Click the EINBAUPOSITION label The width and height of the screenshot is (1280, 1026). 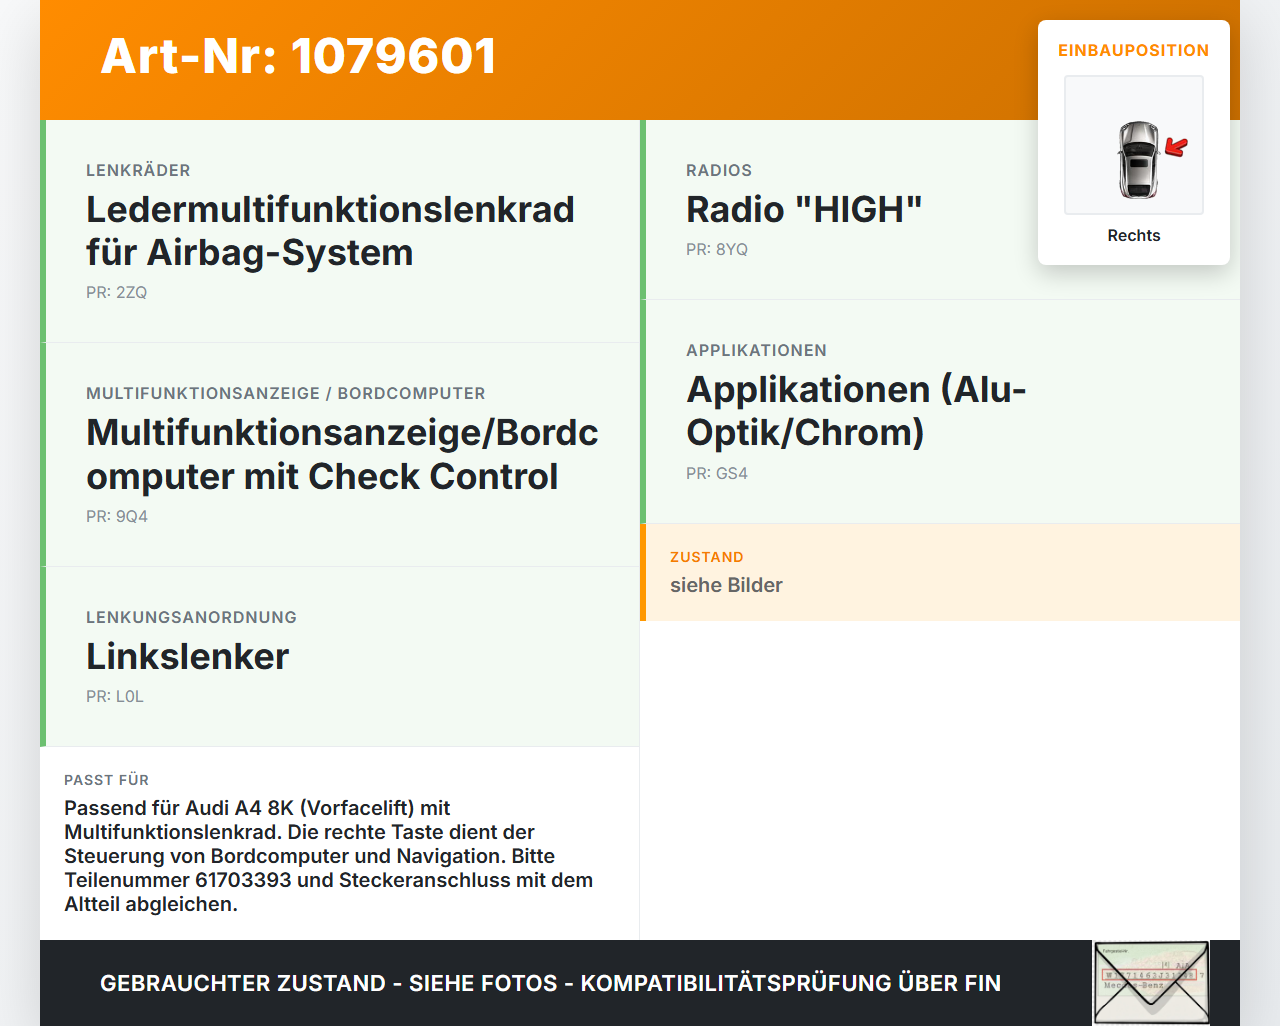pyautogui.click(x=1134, y=50)
